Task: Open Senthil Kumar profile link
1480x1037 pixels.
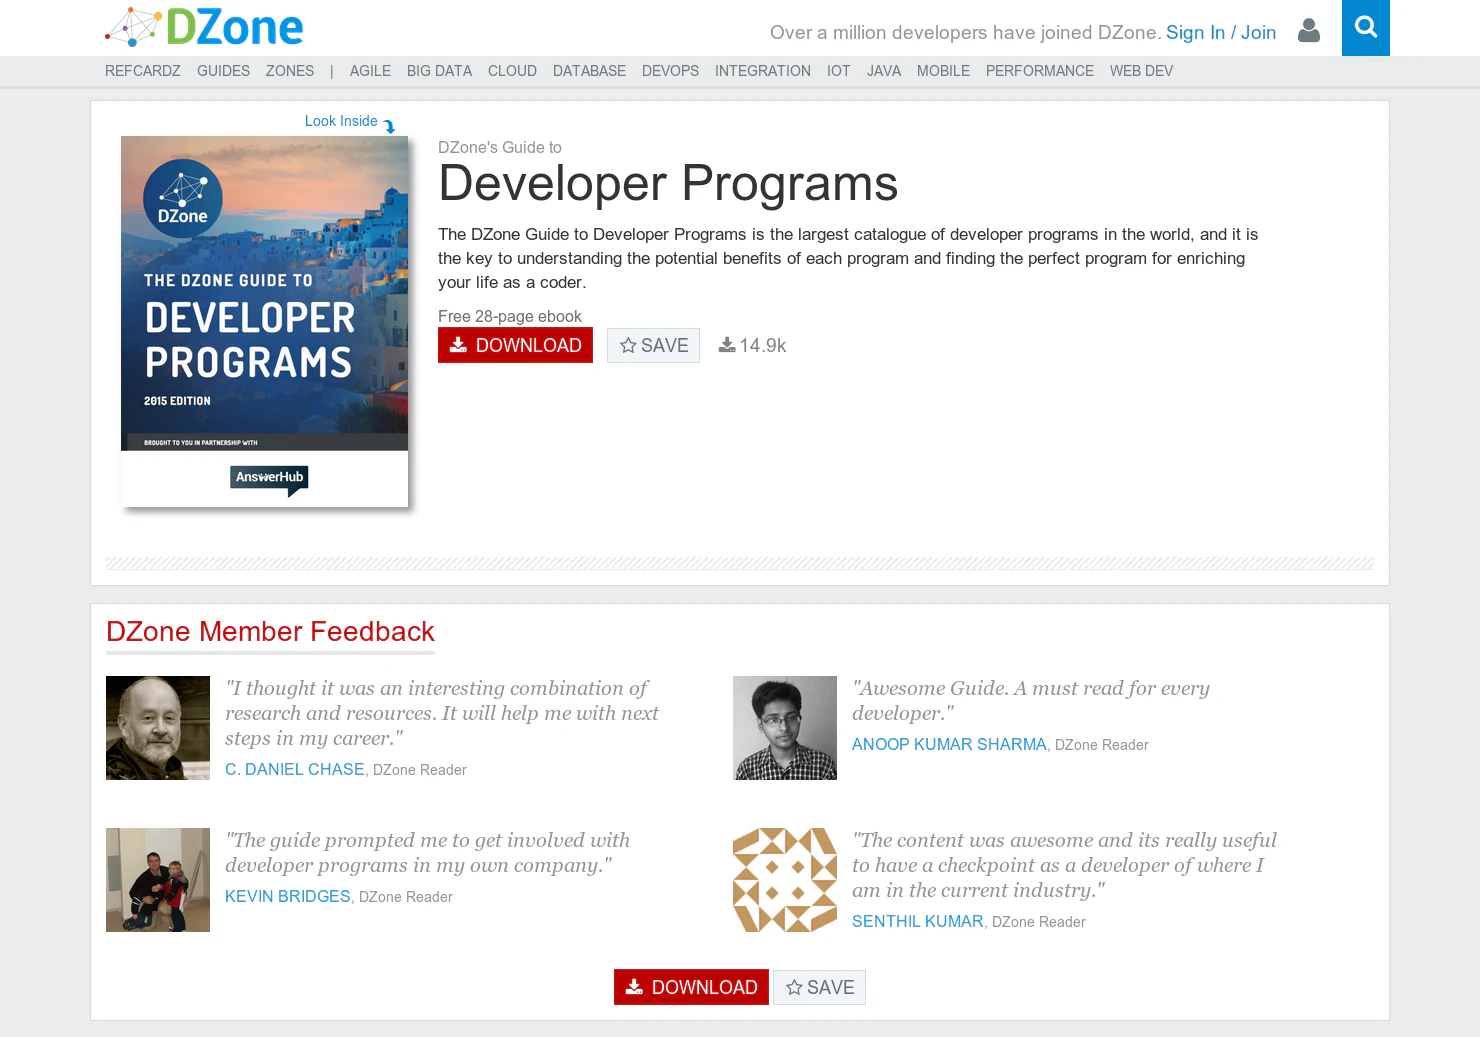Action: (x=917, y=921)
